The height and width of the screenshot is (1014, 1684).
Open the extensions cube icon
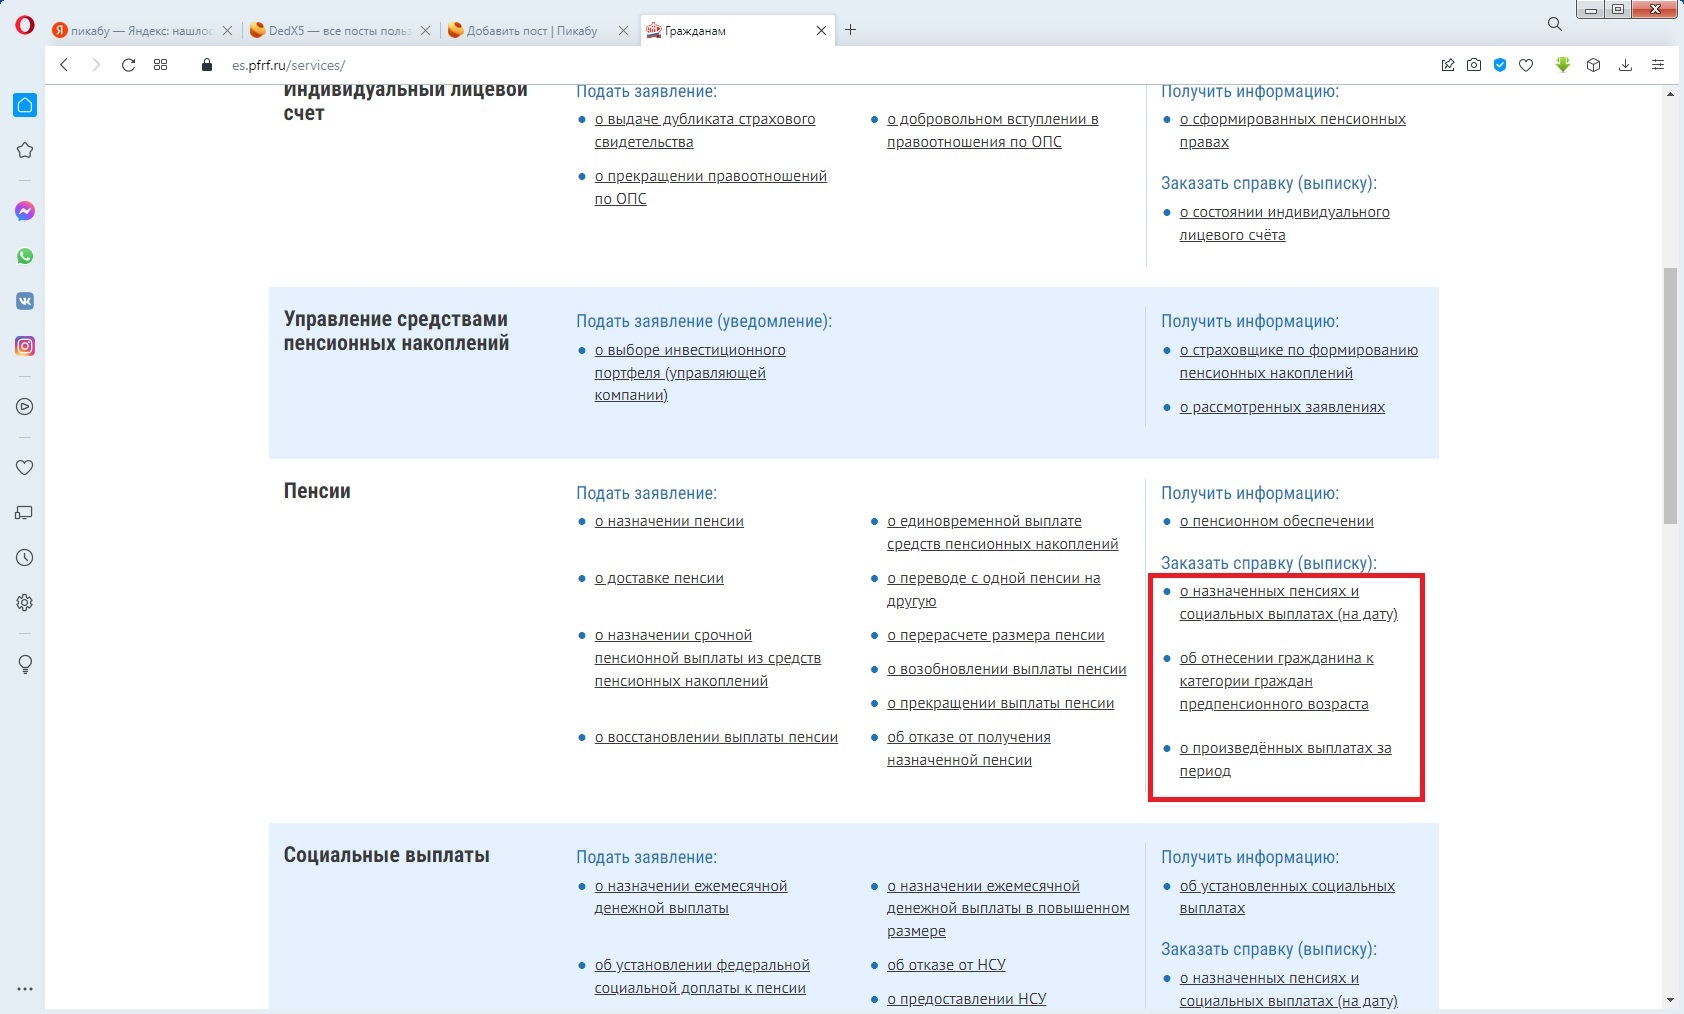1594,65
